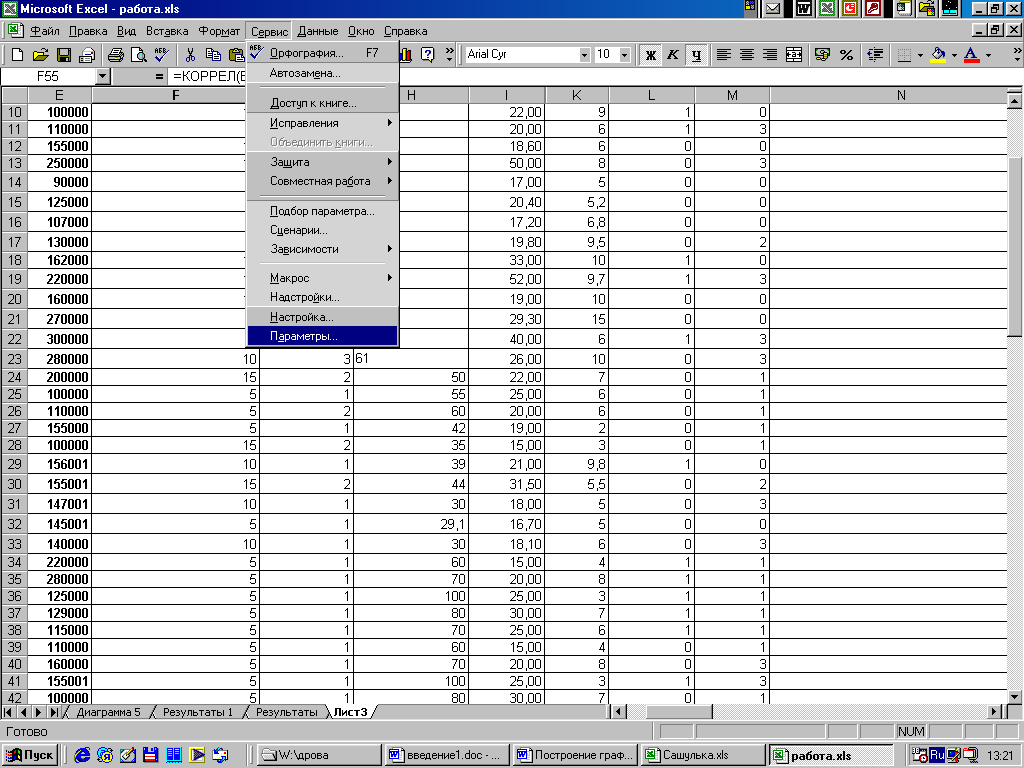The height and width of the screenshot is (768, 1024).
Task: Open Print Preview magnifier icon
Action: [138, 55]
